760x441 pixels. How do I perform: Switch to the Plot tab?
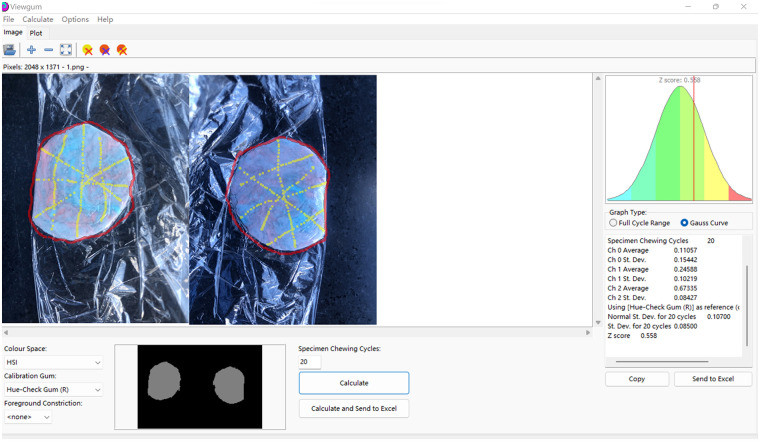(x=36, y=33)
